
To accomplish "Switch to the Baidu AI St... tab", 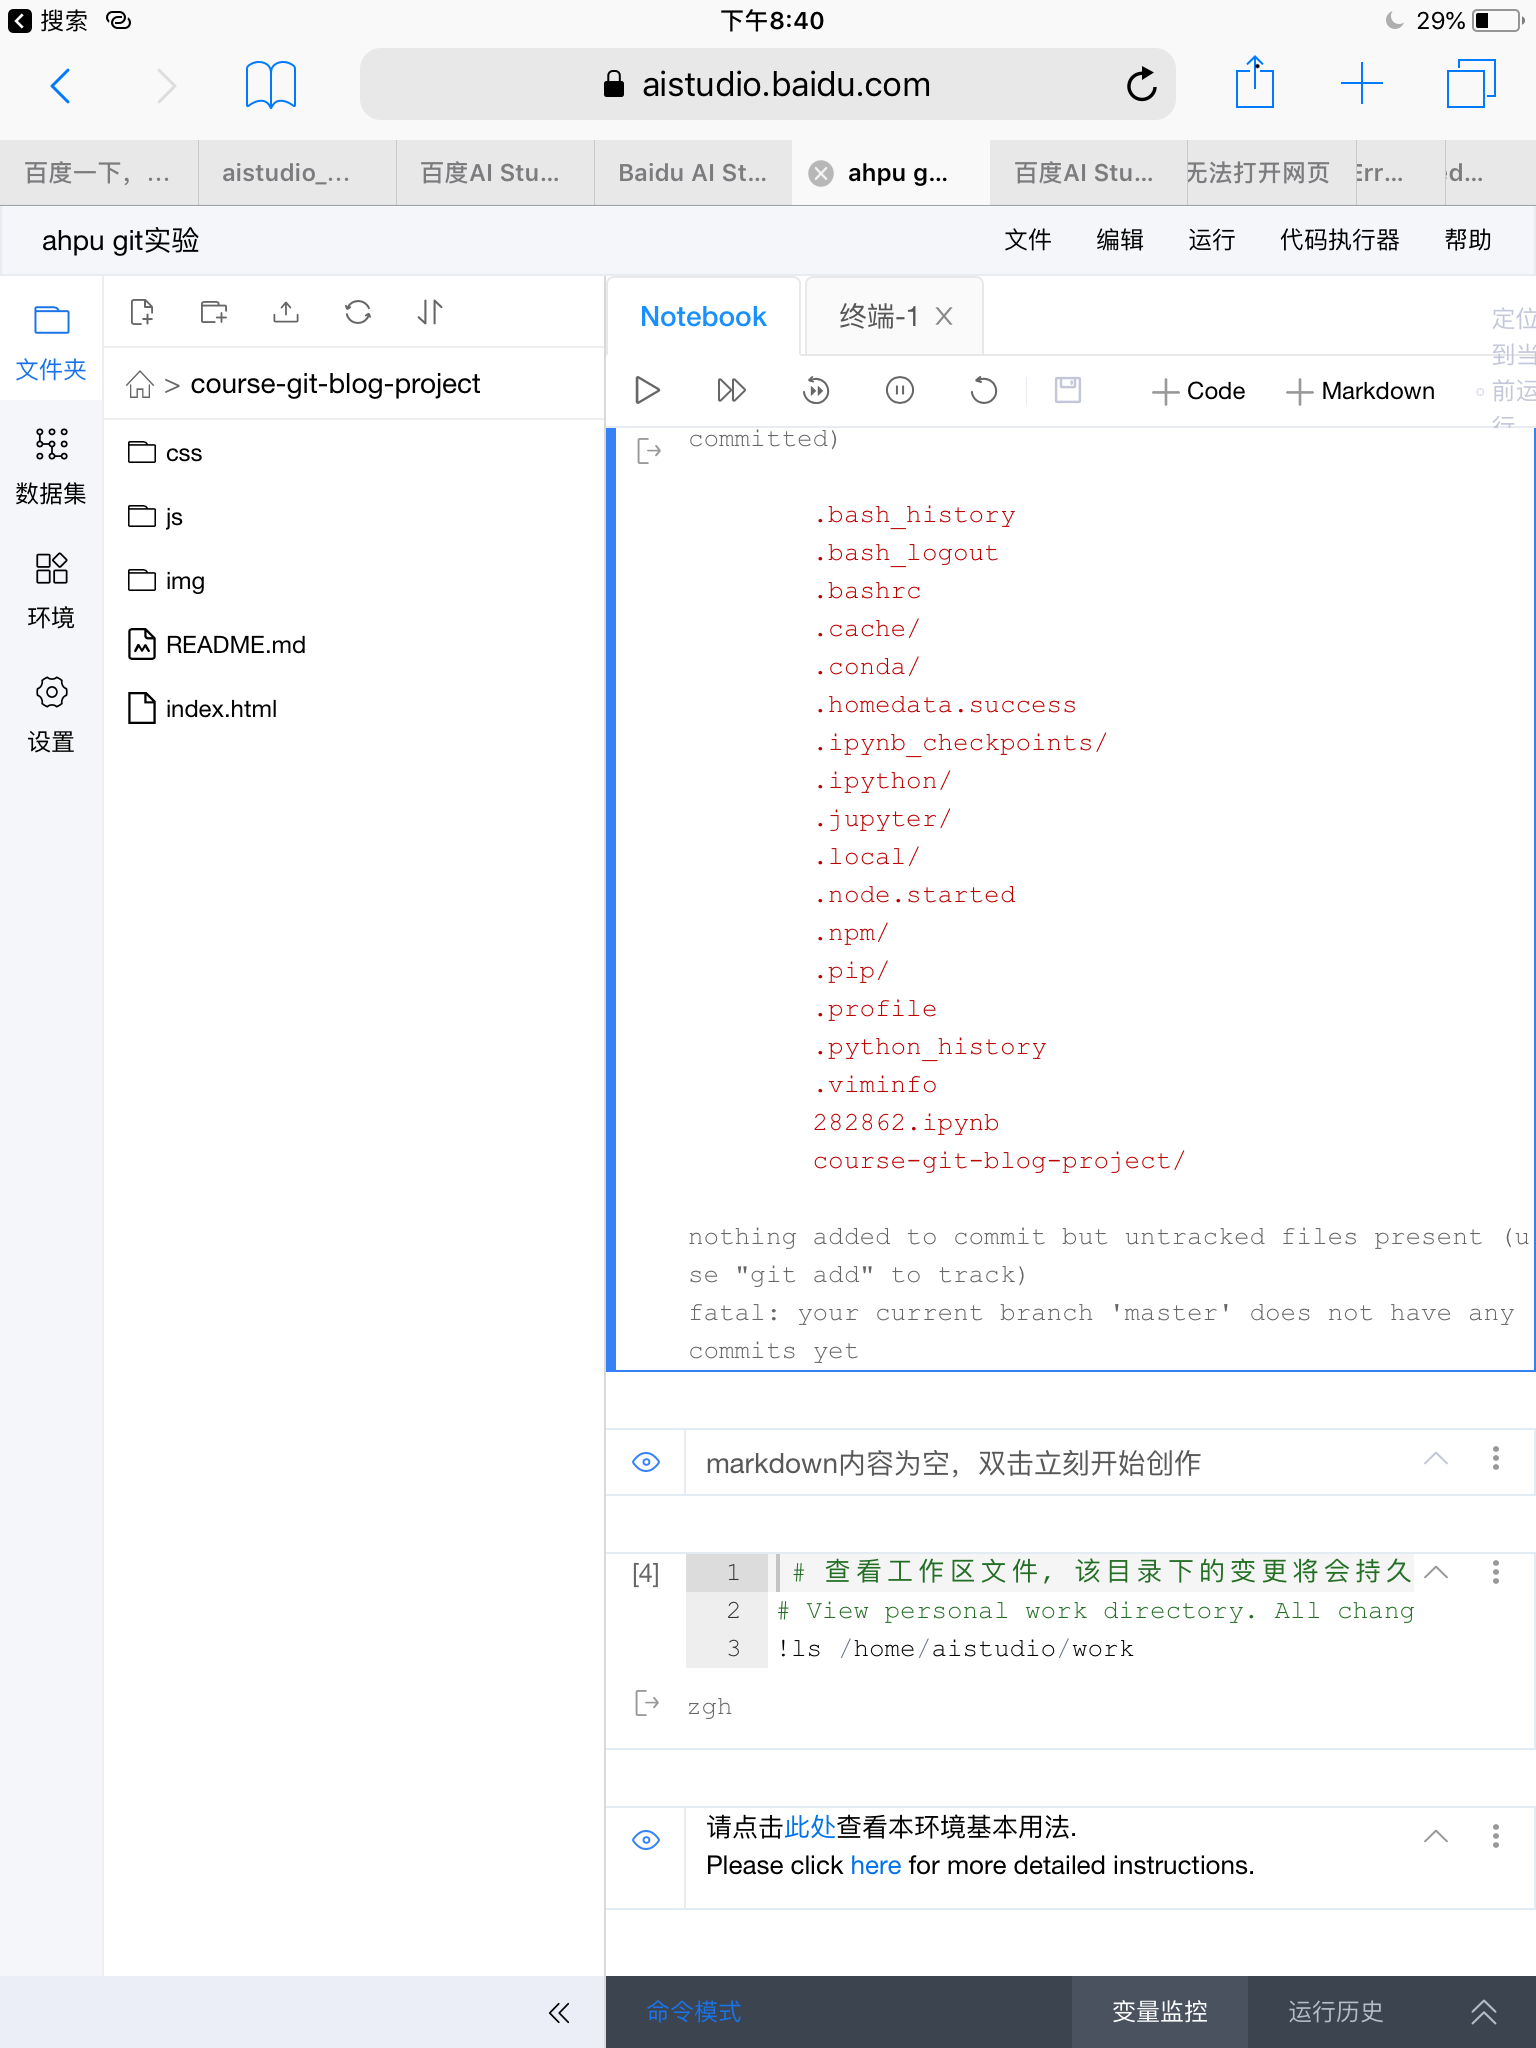I will (x=692, y=173).
